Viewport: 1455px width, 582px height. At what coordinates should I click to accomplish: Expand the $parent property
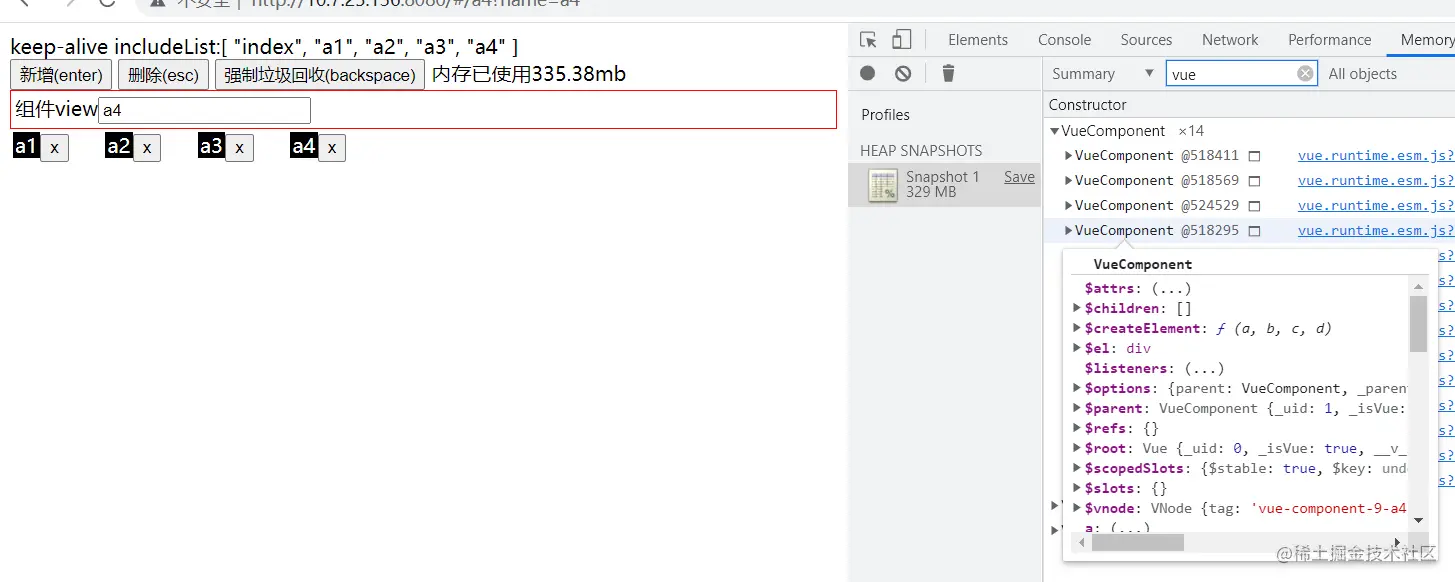[x=1077, y=408]
